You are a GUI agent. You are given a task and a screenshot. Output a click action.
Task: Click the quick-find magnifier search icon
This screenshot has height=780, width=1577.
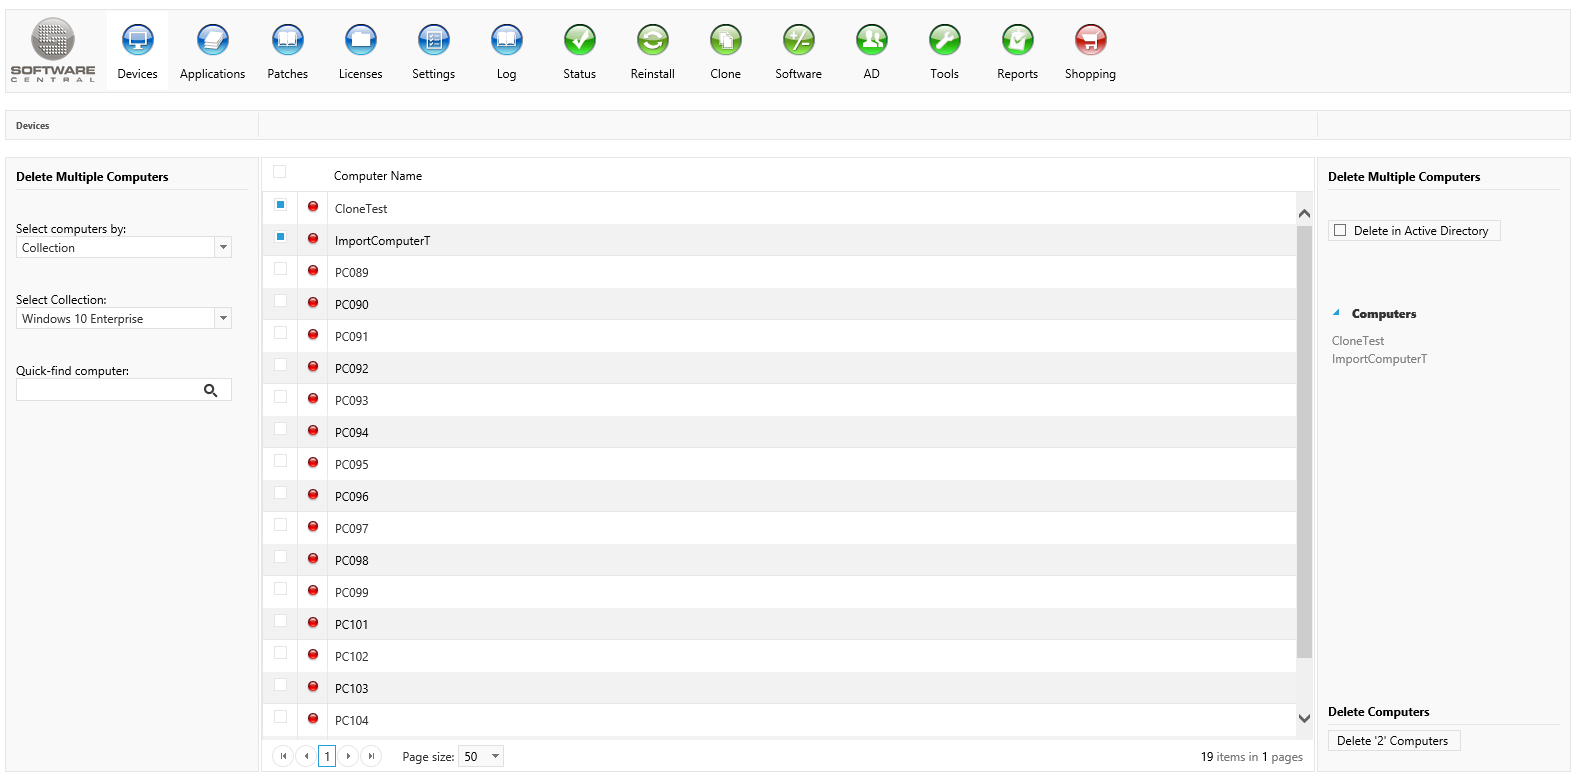pyautogui.click(x=210, y=390)
